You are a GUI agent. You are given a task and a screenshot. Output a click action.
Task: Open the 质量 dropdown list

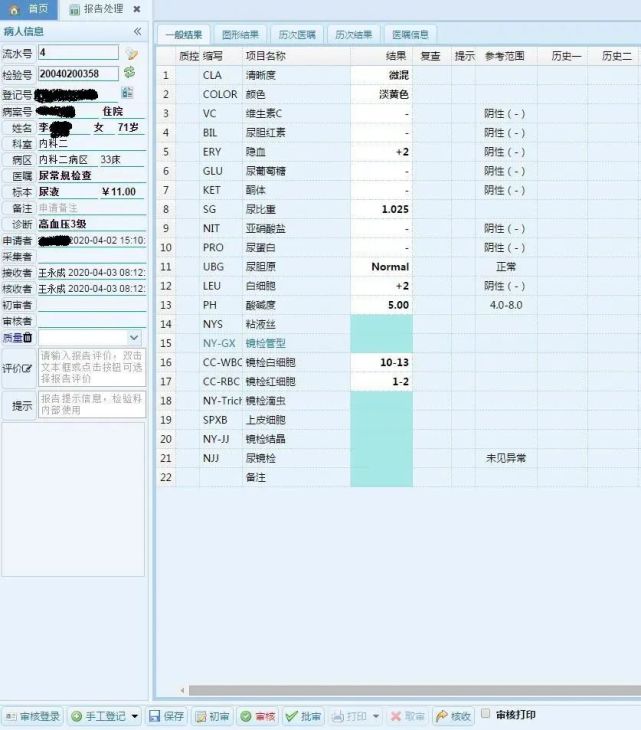pos(134,337)
